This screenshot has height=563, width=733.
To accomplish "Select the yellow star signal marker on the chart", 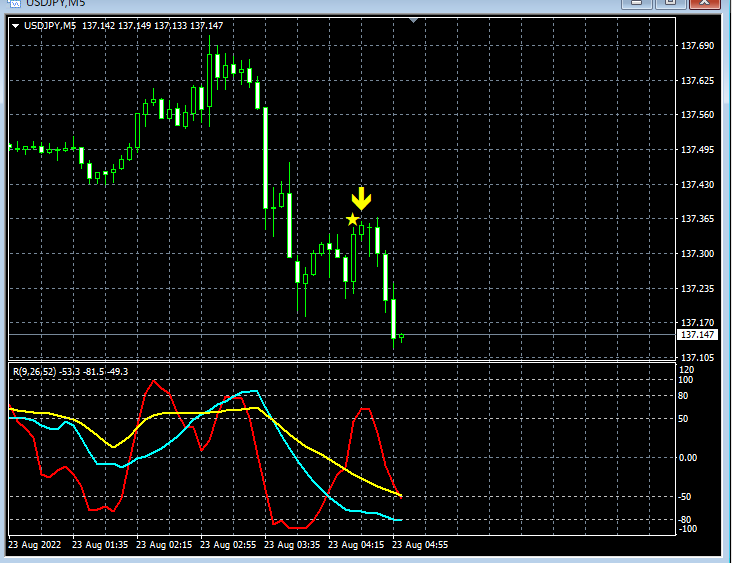I will pyautogui.click(x=352, y=219).
